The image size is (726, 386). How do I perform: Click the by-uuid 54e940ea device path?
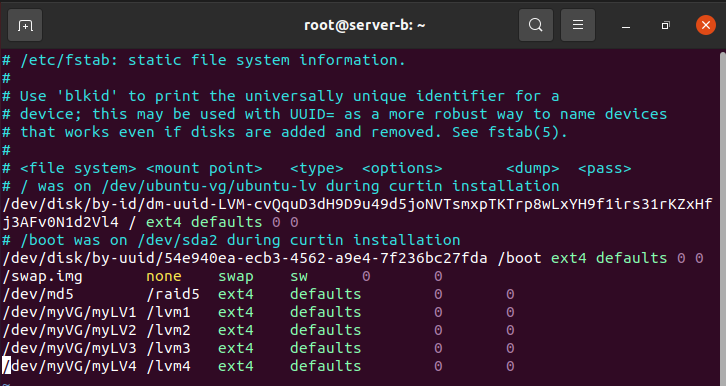(x=244, y=258)
